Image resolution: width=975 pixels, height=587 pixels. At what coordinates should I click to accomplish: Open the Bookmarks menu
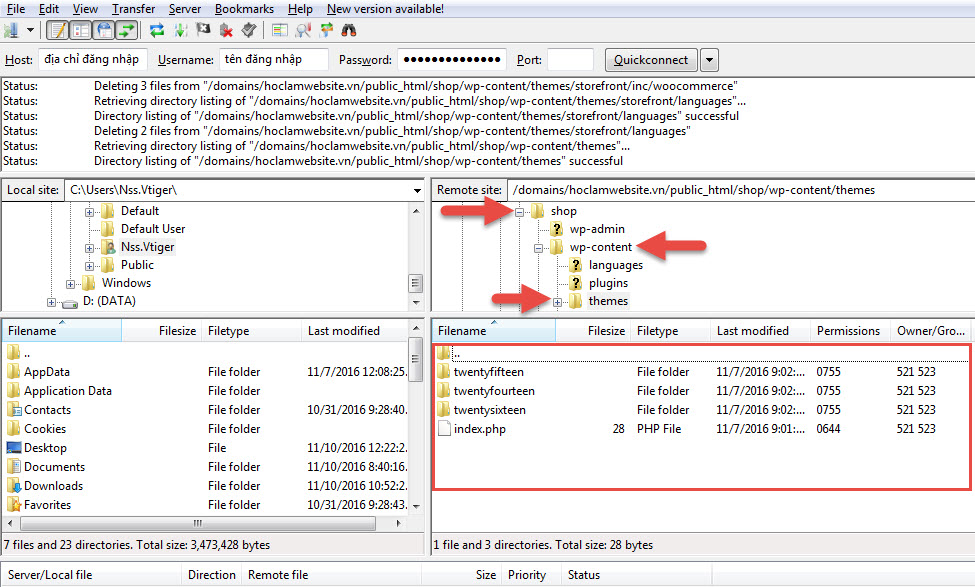(244, 9)
